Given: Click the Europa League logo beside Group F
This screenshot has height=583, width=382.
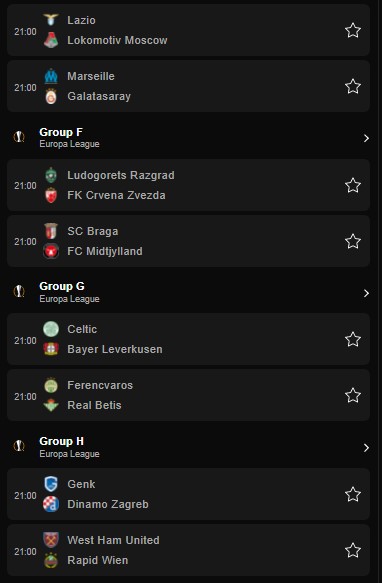Looking at the screenshot, I should point(19,137).
